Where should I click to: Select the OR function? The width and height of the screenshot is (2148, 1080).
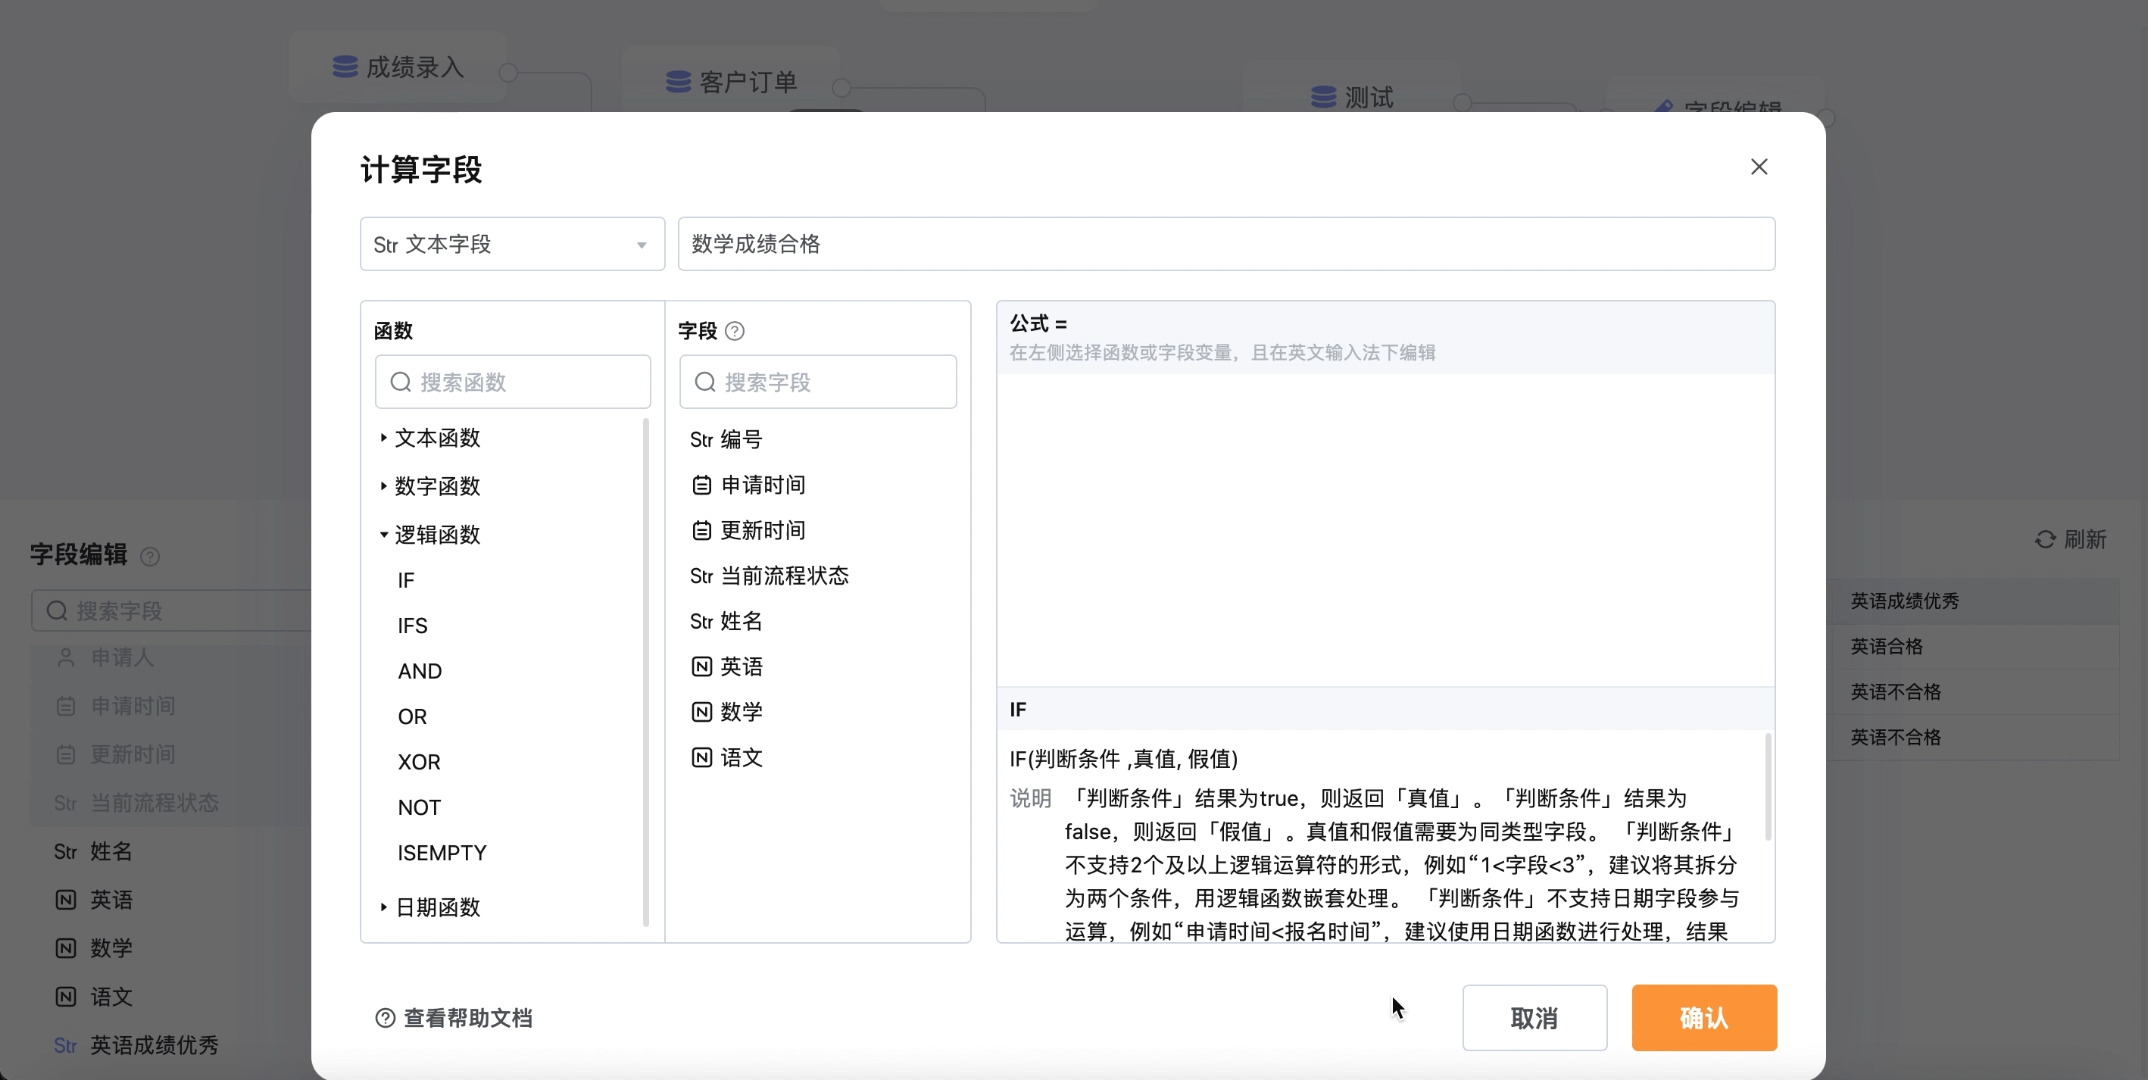tap(412, 717)
